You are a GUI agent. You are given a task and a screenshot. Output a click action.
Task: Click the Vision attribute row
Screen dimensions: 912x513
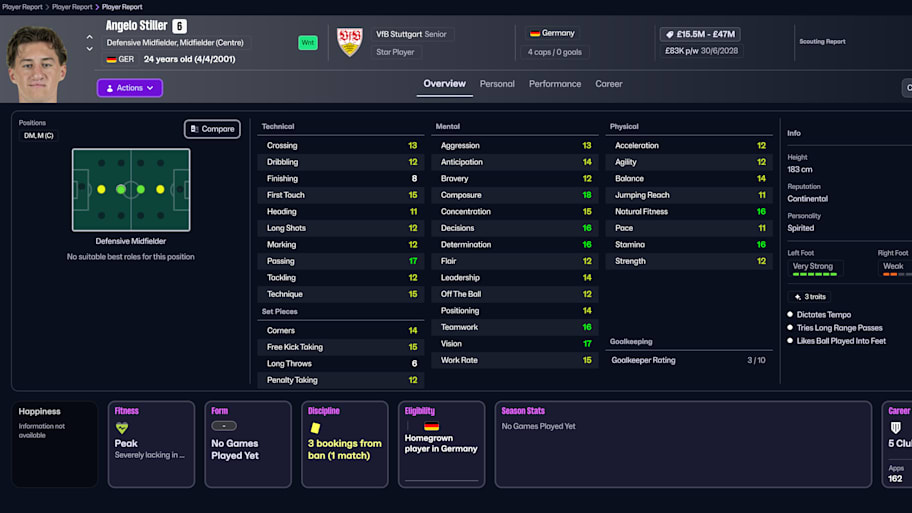point(515,344)
